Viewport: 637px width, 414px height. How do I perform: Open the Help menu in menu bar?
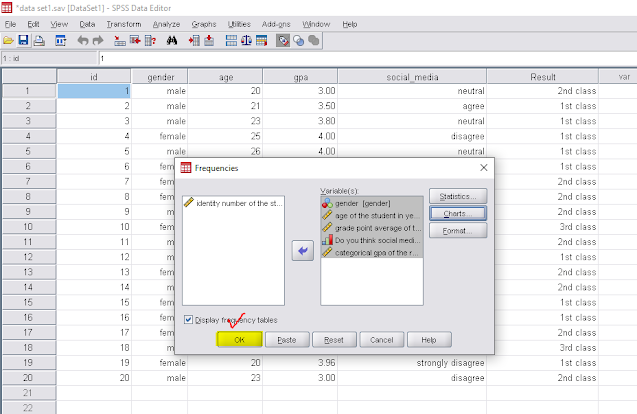(350, 24)
